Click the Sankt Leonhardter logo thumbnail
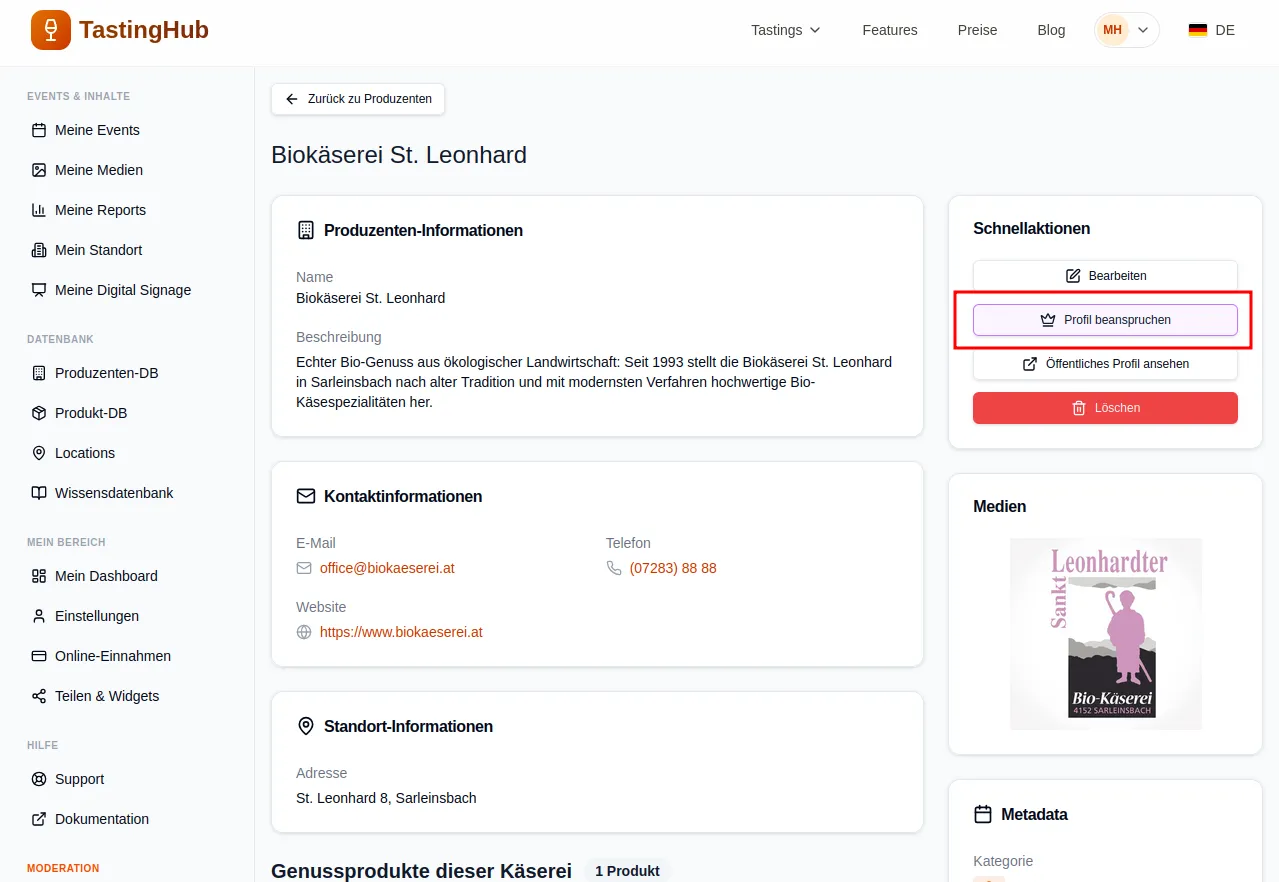This screenshot has width=1279, height=882. [x=1105, y=634]
